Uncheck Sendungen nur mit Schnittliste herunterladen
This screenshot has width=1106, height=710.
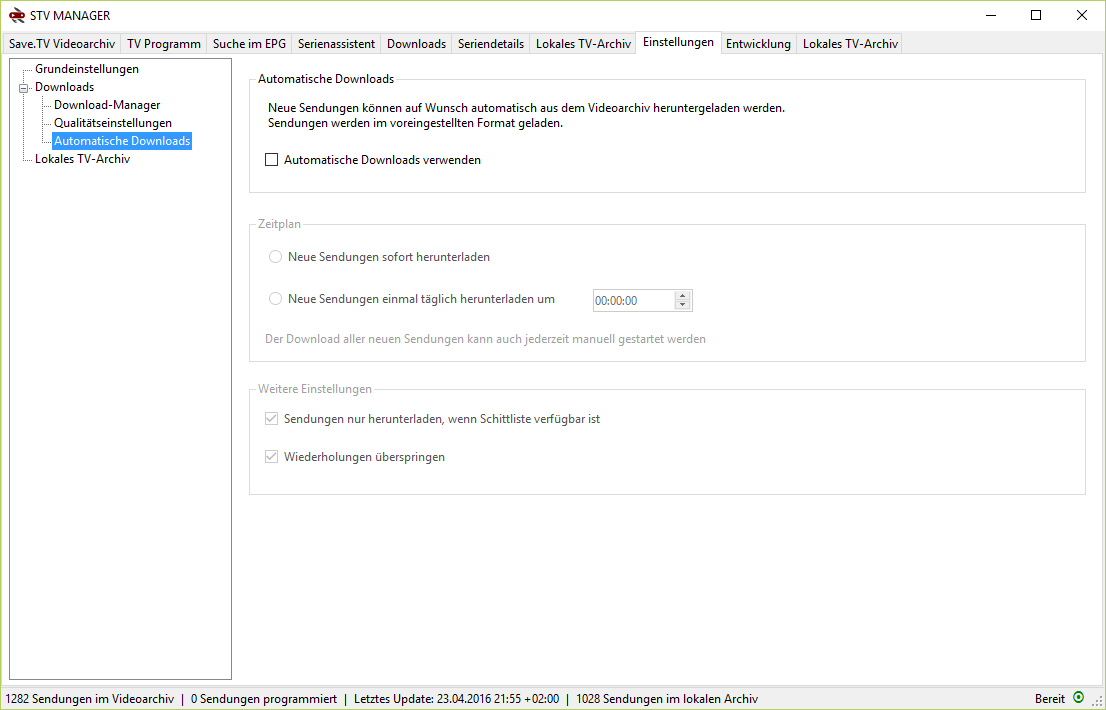[271, 419]
